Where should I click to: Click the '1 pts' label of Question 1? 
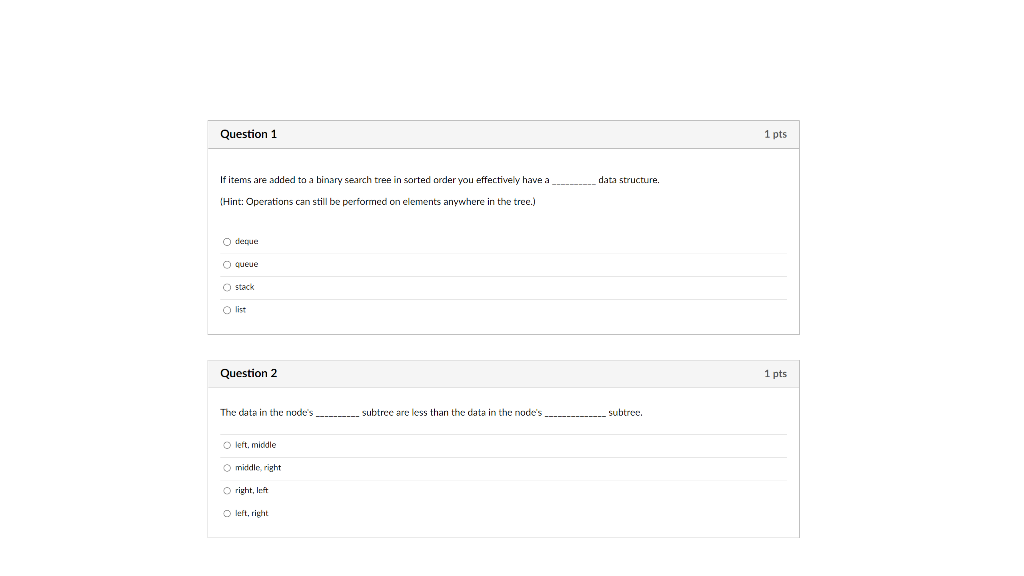[775, 135]
